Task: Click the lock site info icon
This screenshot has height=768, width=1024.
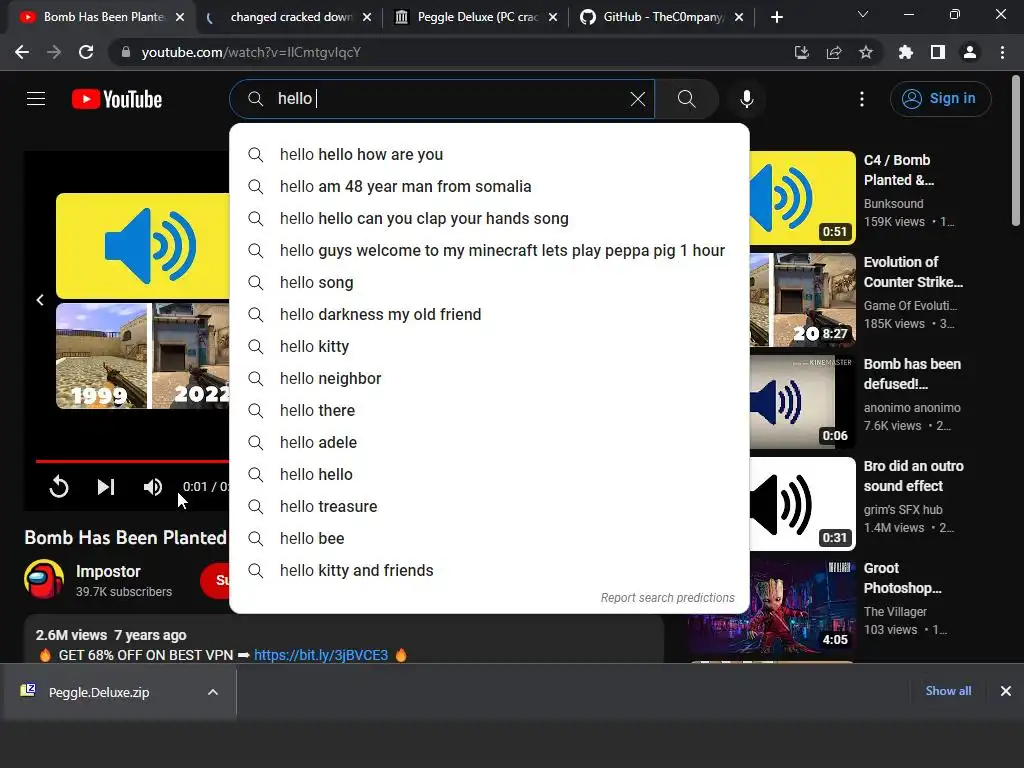Action: click(125, 52)
